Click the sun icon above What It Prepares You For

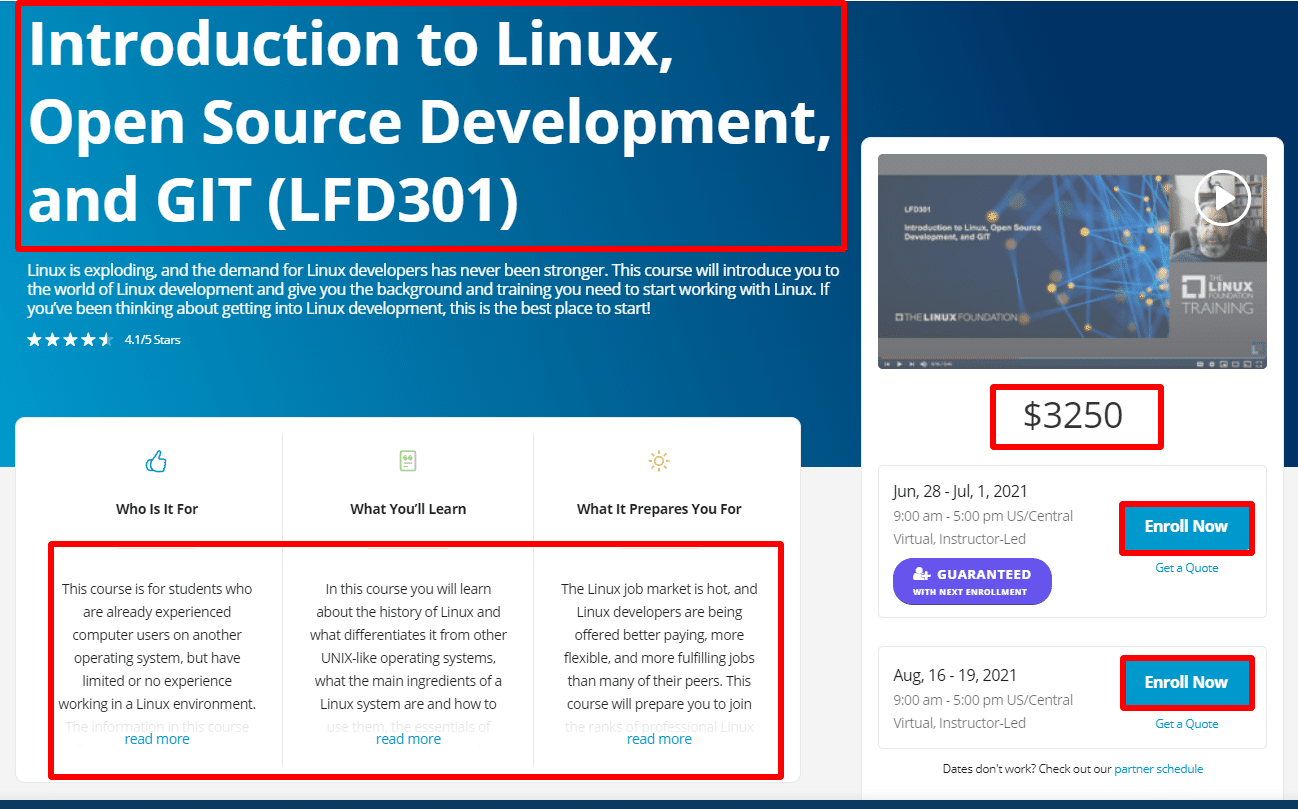coord(659,461)
